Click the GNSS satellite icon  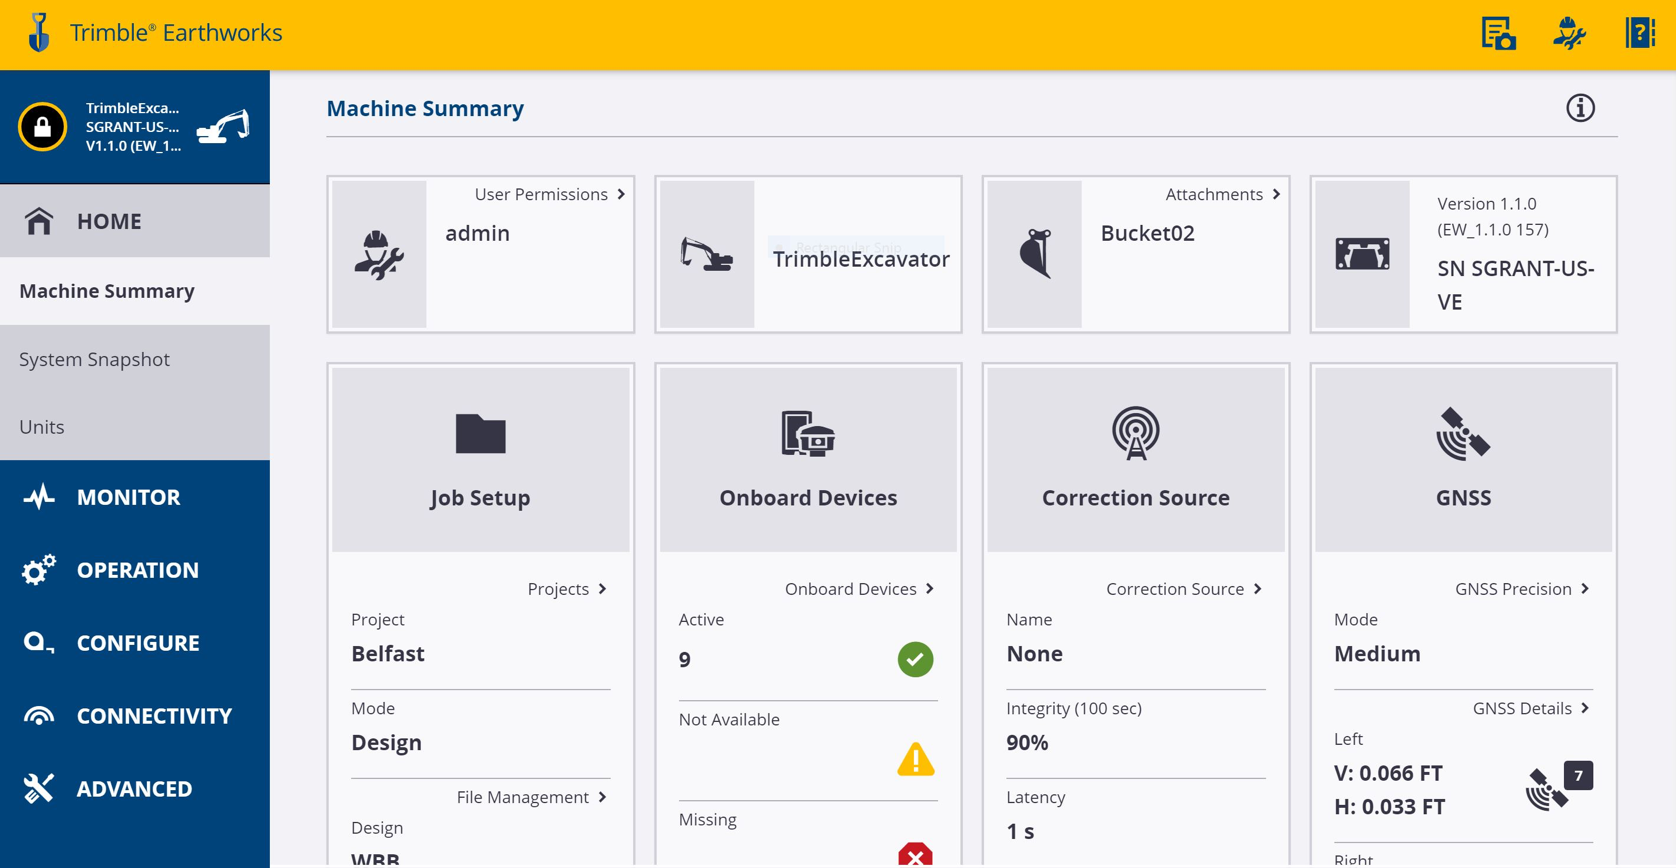(x=1463, y=434)
